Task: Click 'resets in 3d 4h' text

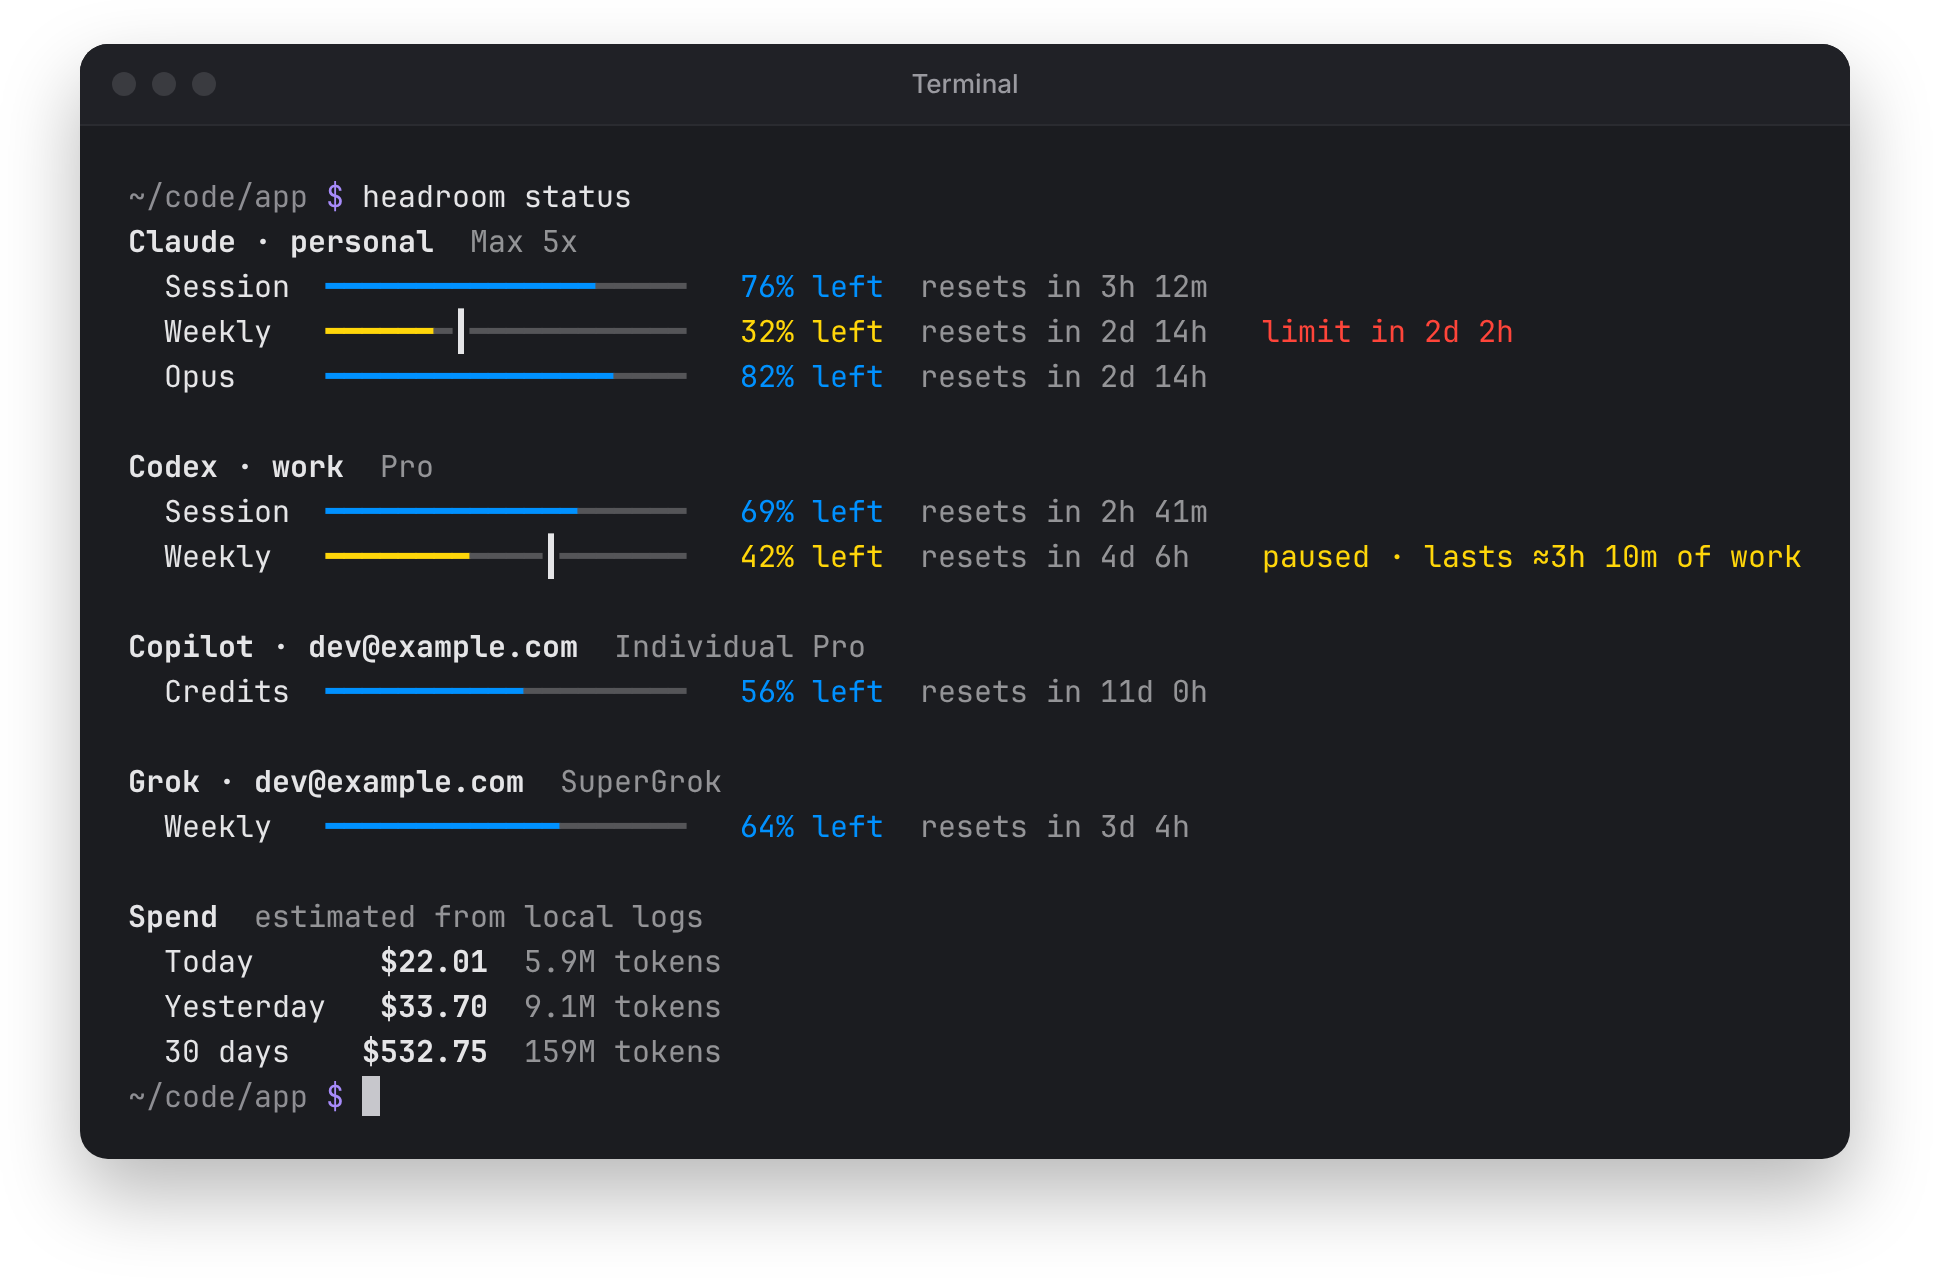Action: point(1055,827)
